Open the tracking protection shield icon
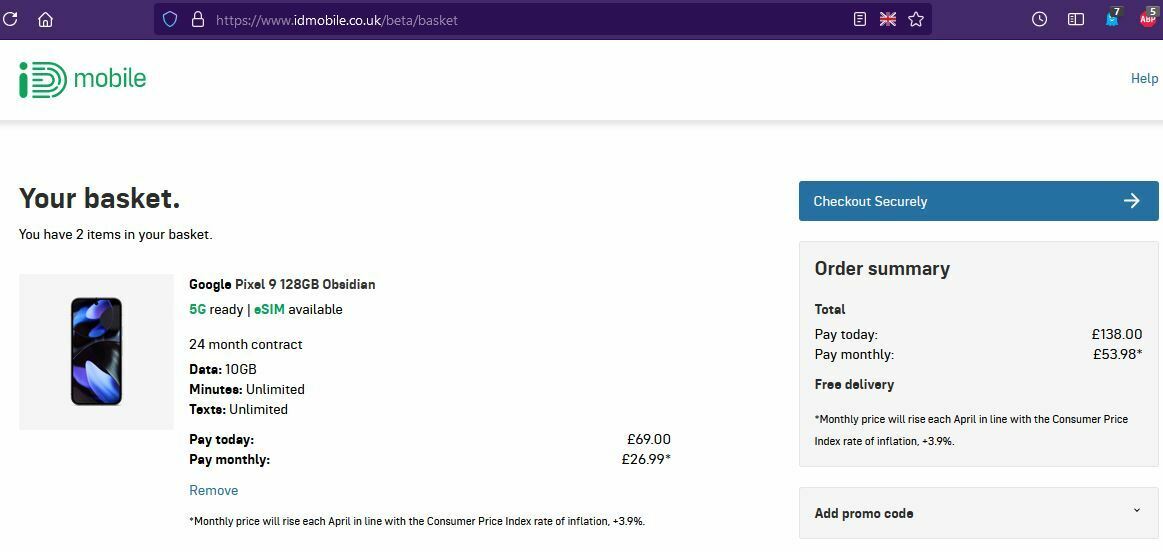This screenshot has width=1163, height=552. (x=170, y=19)
